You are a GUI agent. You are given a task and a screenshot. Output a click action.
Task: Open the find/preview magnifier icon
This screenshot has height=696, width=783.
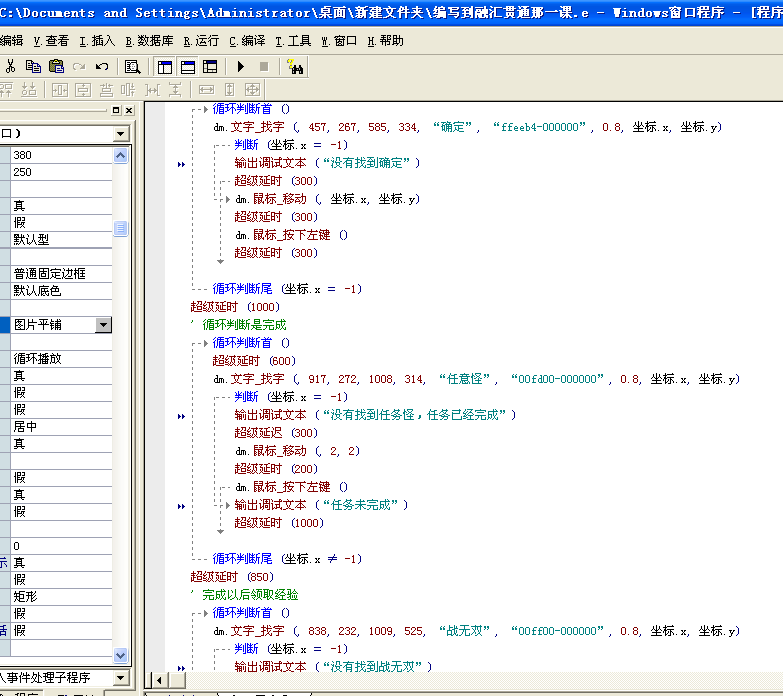[x=132, y=66]
